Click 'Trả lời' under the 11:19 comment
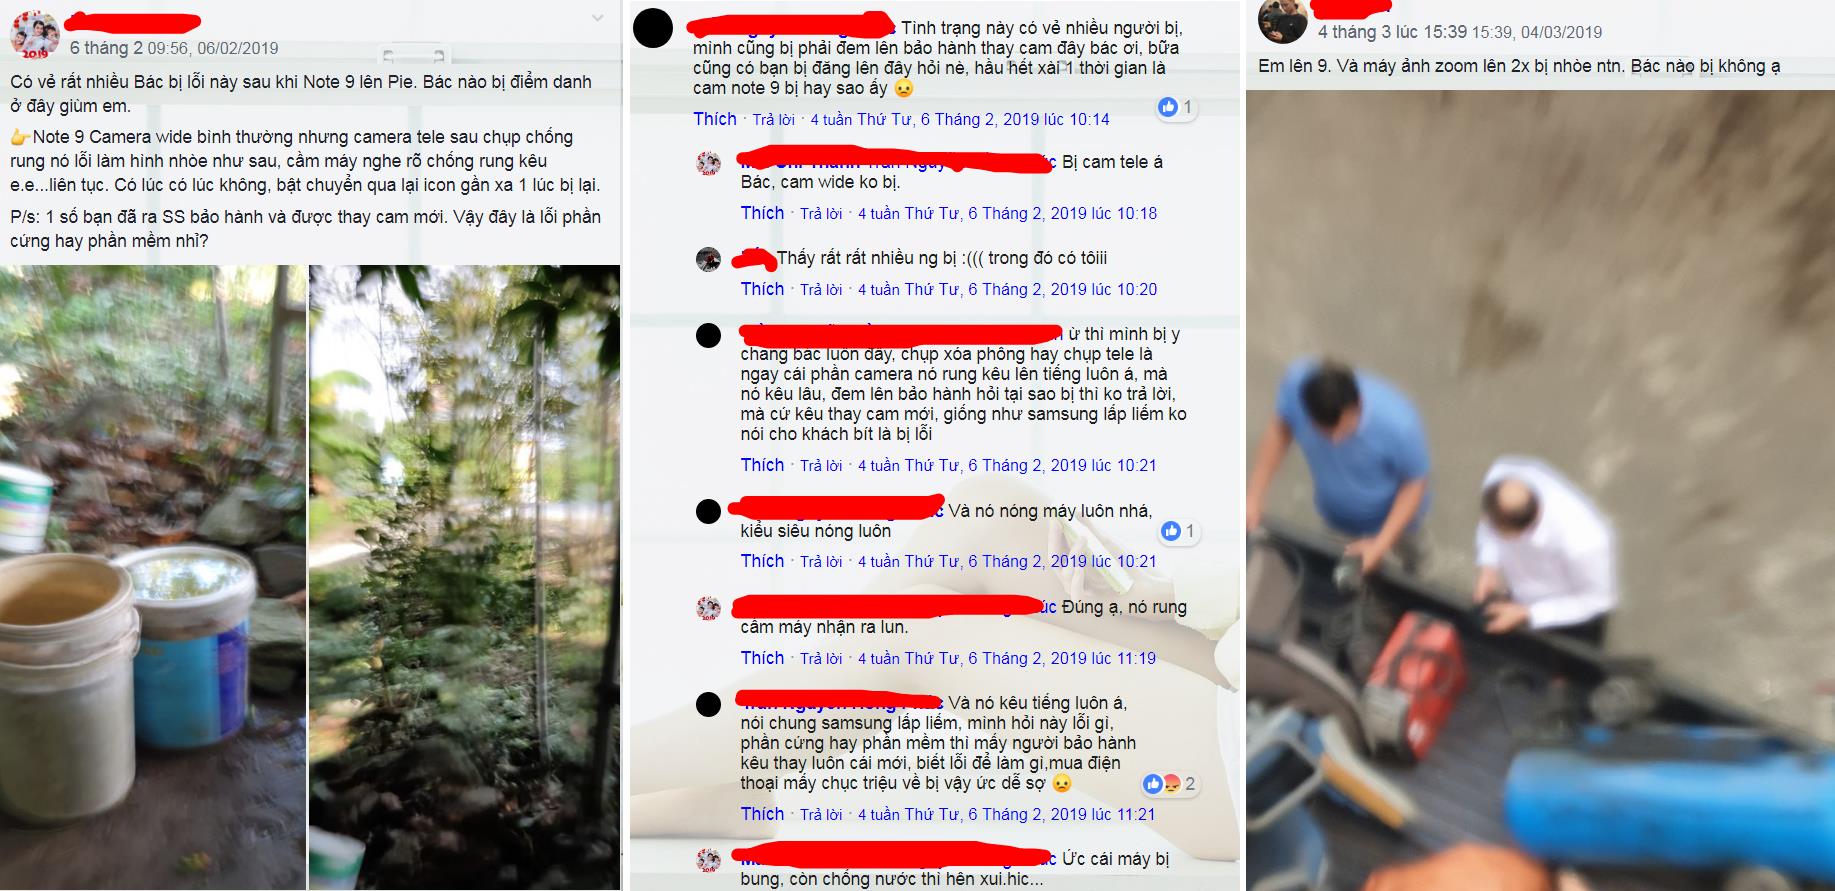Image resolution: width=1835 pixels, height=891 pixels. coord(821,659)
